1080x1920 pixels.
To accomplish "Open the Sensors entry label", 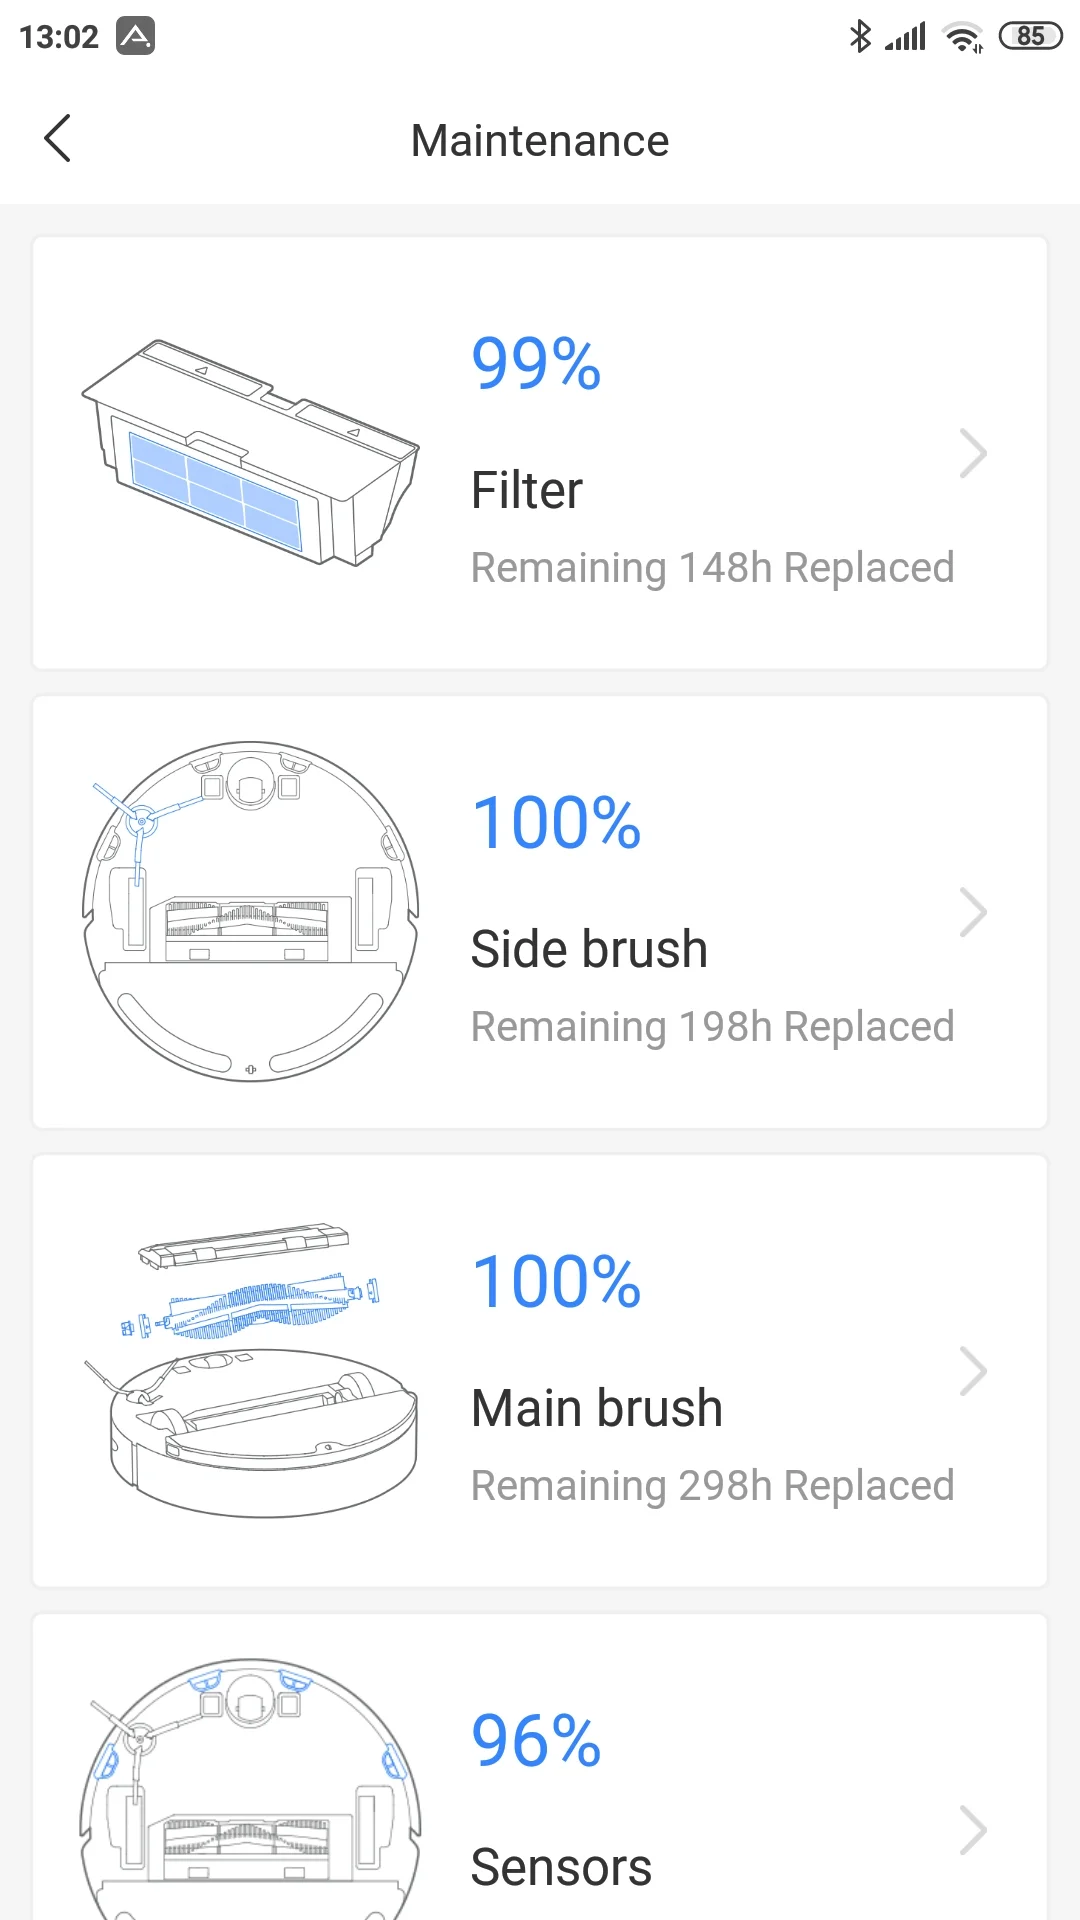I will click(561, 1867).
